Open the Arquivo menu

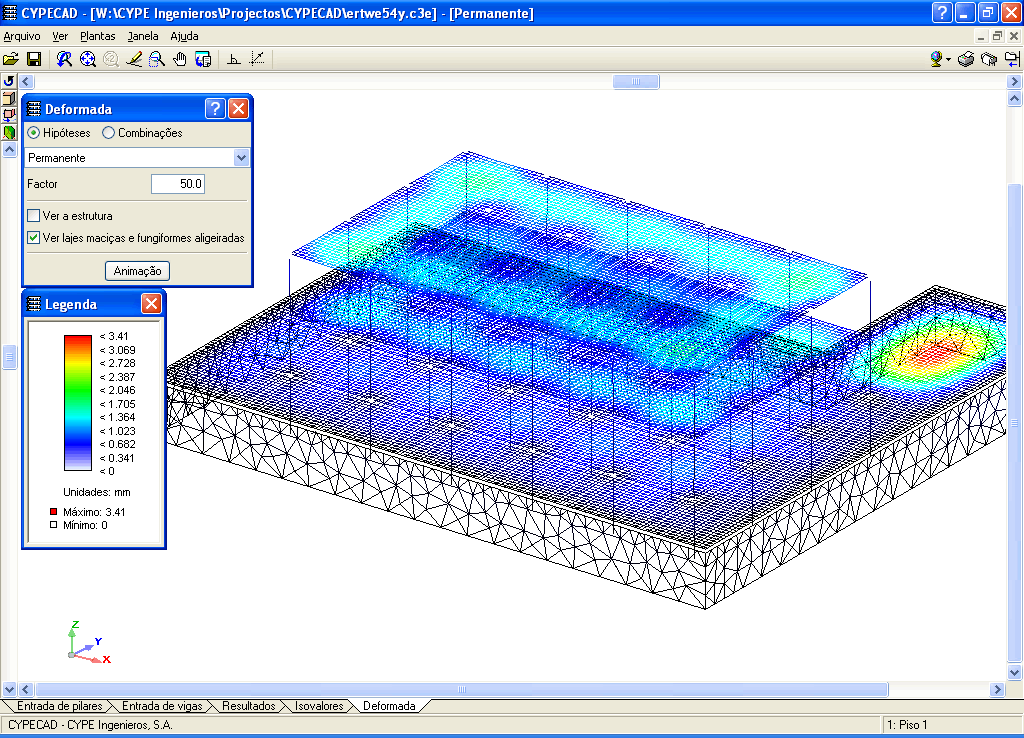(22, 36)
